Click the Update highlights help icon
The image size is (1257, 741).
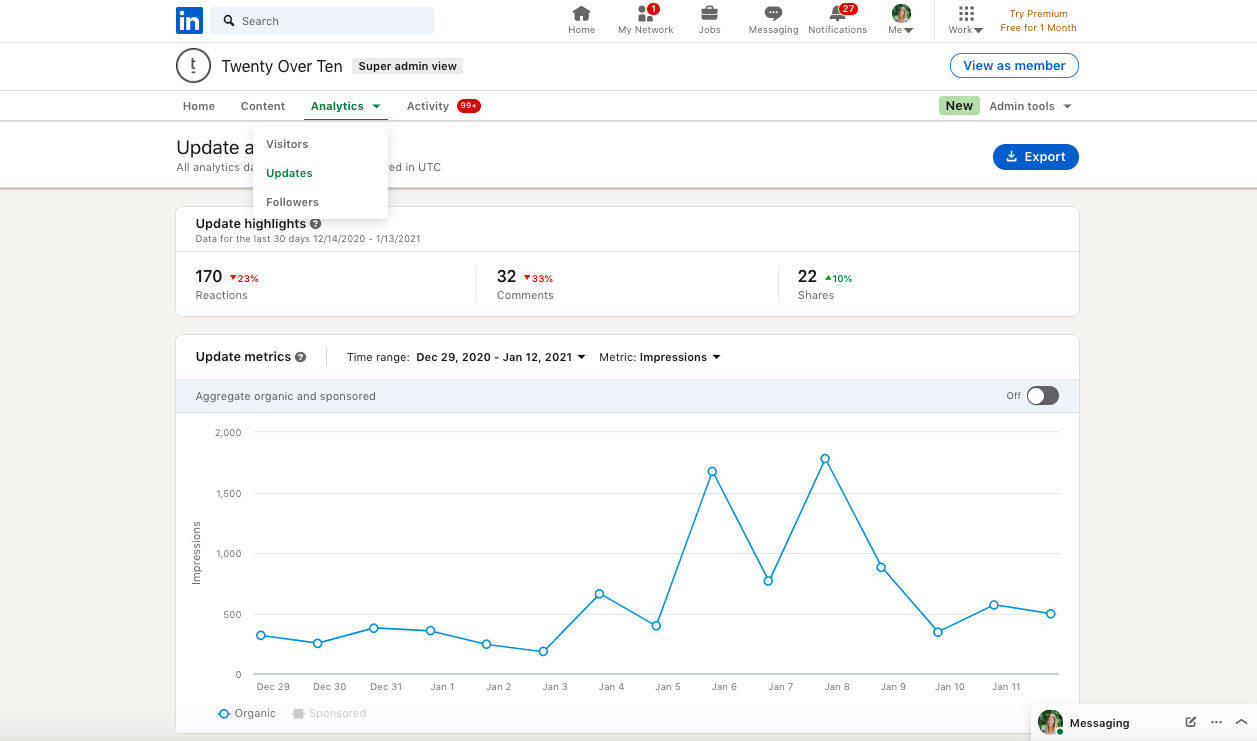point(316,224)
